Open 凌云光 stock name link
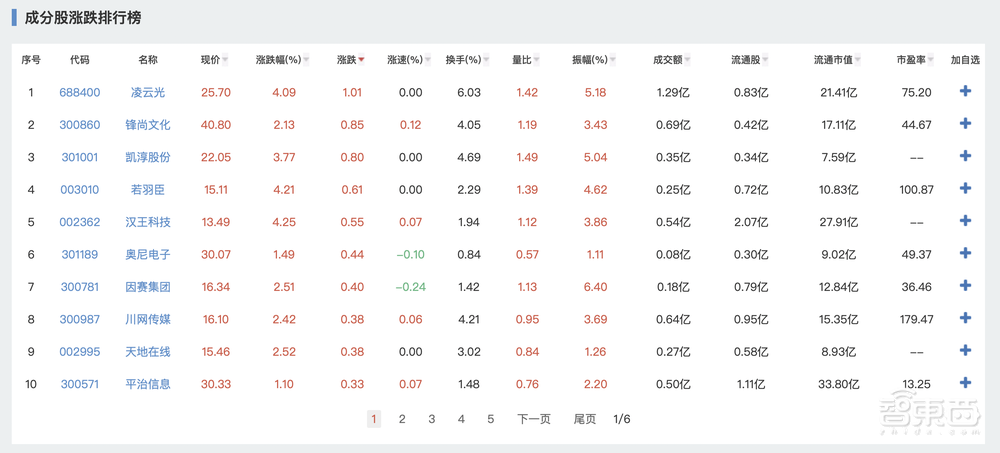The height and width of the screenshot is (453, 1000). pyautogui.click(x=148, y=92)
